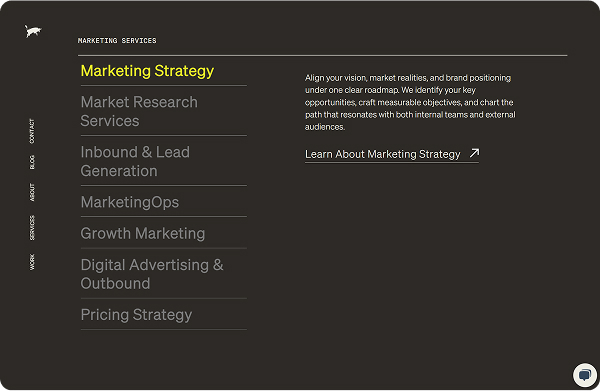Viewport: 600px width, 391px height.
Task: Open the chat bubble widget
Action: [x=585, y=375]
